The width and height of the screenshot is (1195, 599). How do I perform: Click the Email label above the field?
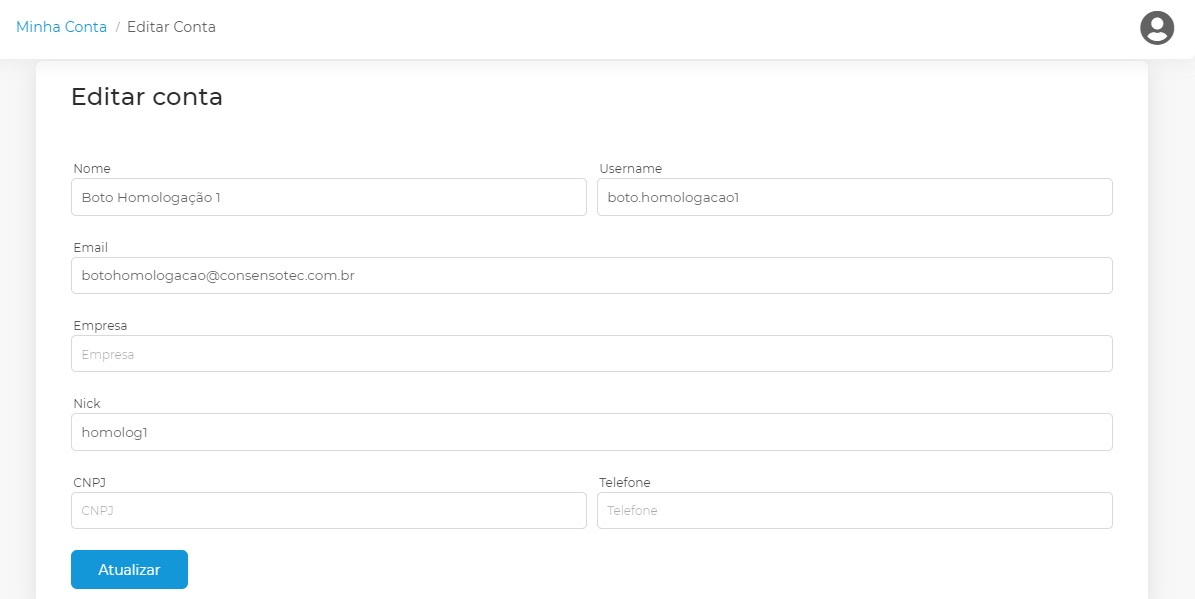[91, 247]
